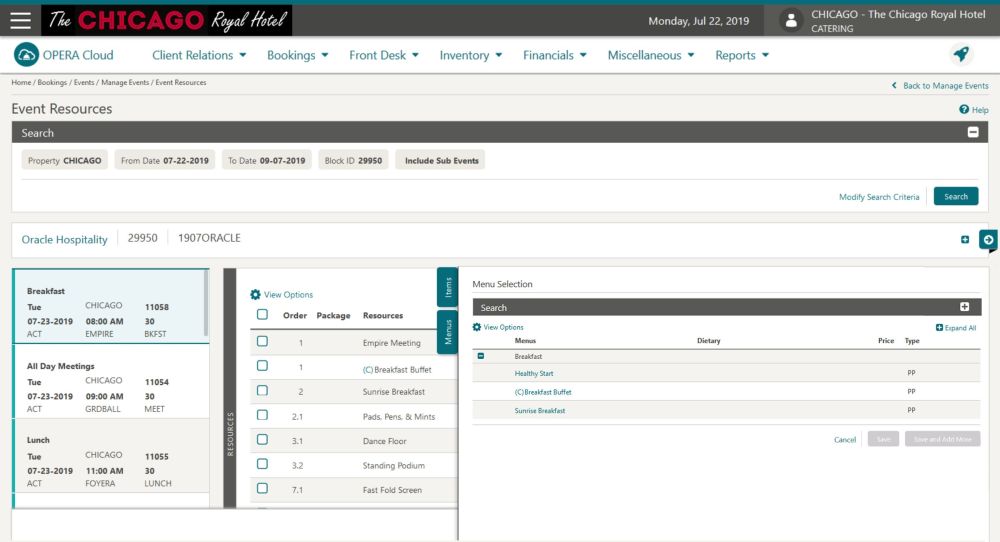Select the Lunch event card
1000x542 pixels.
coord(110,457)
